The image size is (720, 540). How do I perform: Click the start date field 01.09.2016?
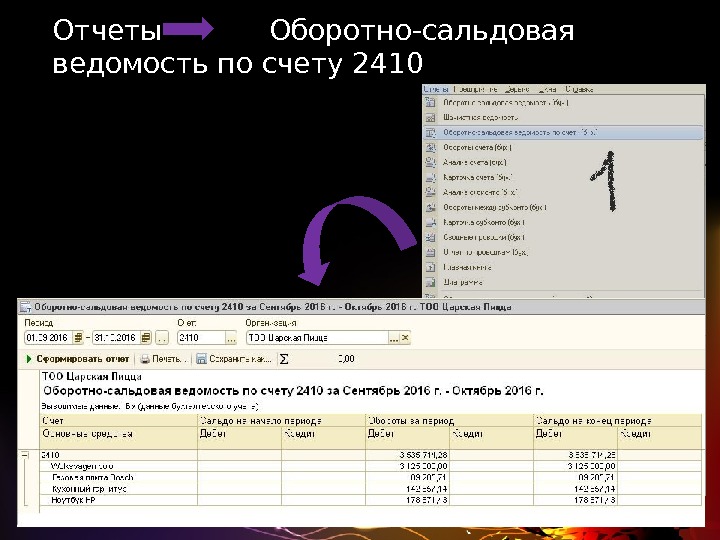tap(48, 338)
